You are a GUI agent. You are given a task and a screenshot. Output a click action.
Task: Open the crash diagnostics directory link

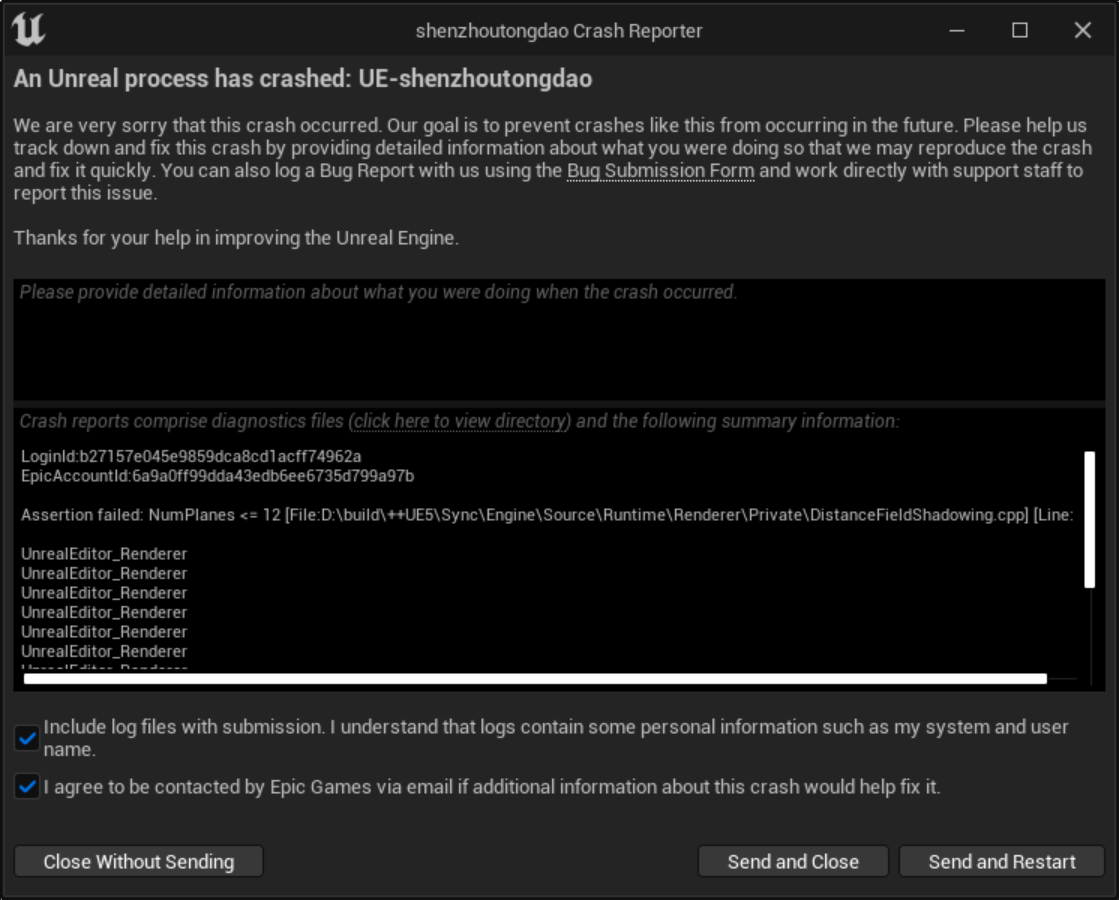coord(460,421)
